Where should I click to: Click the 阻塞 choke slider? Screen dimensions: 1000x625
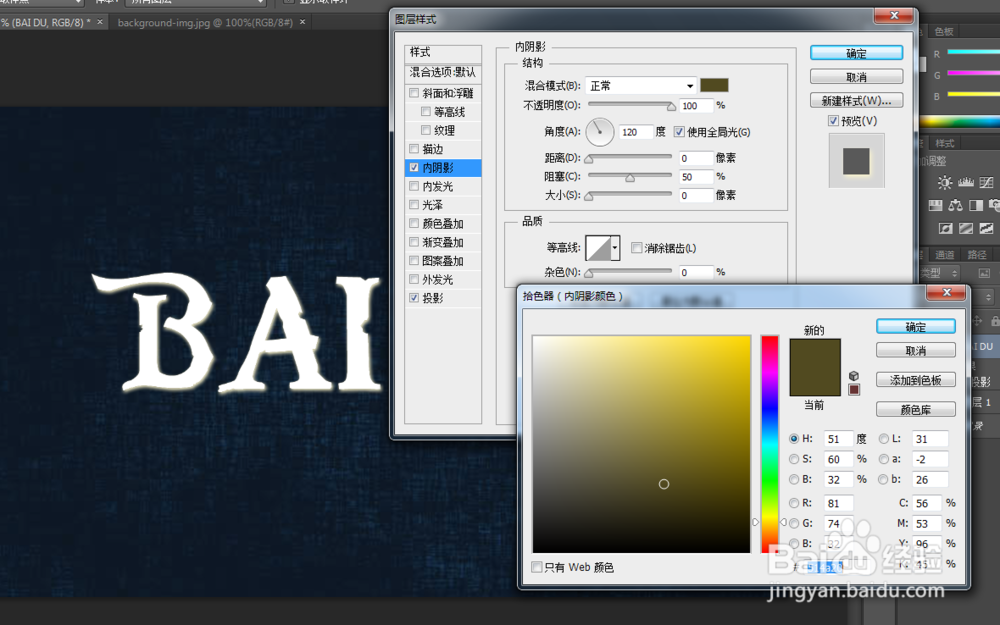click(x=630, y=176)
